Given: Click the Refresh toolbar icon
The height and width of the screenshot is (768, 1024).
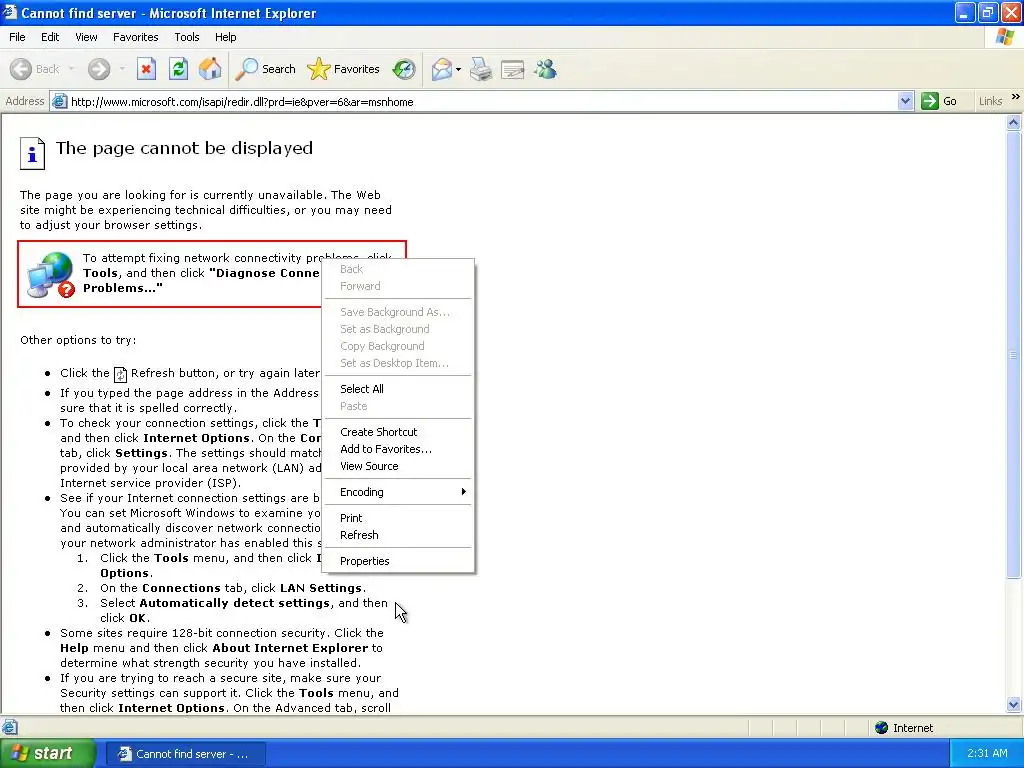Looking at the screenshot, I should click(x=178, y=69).
